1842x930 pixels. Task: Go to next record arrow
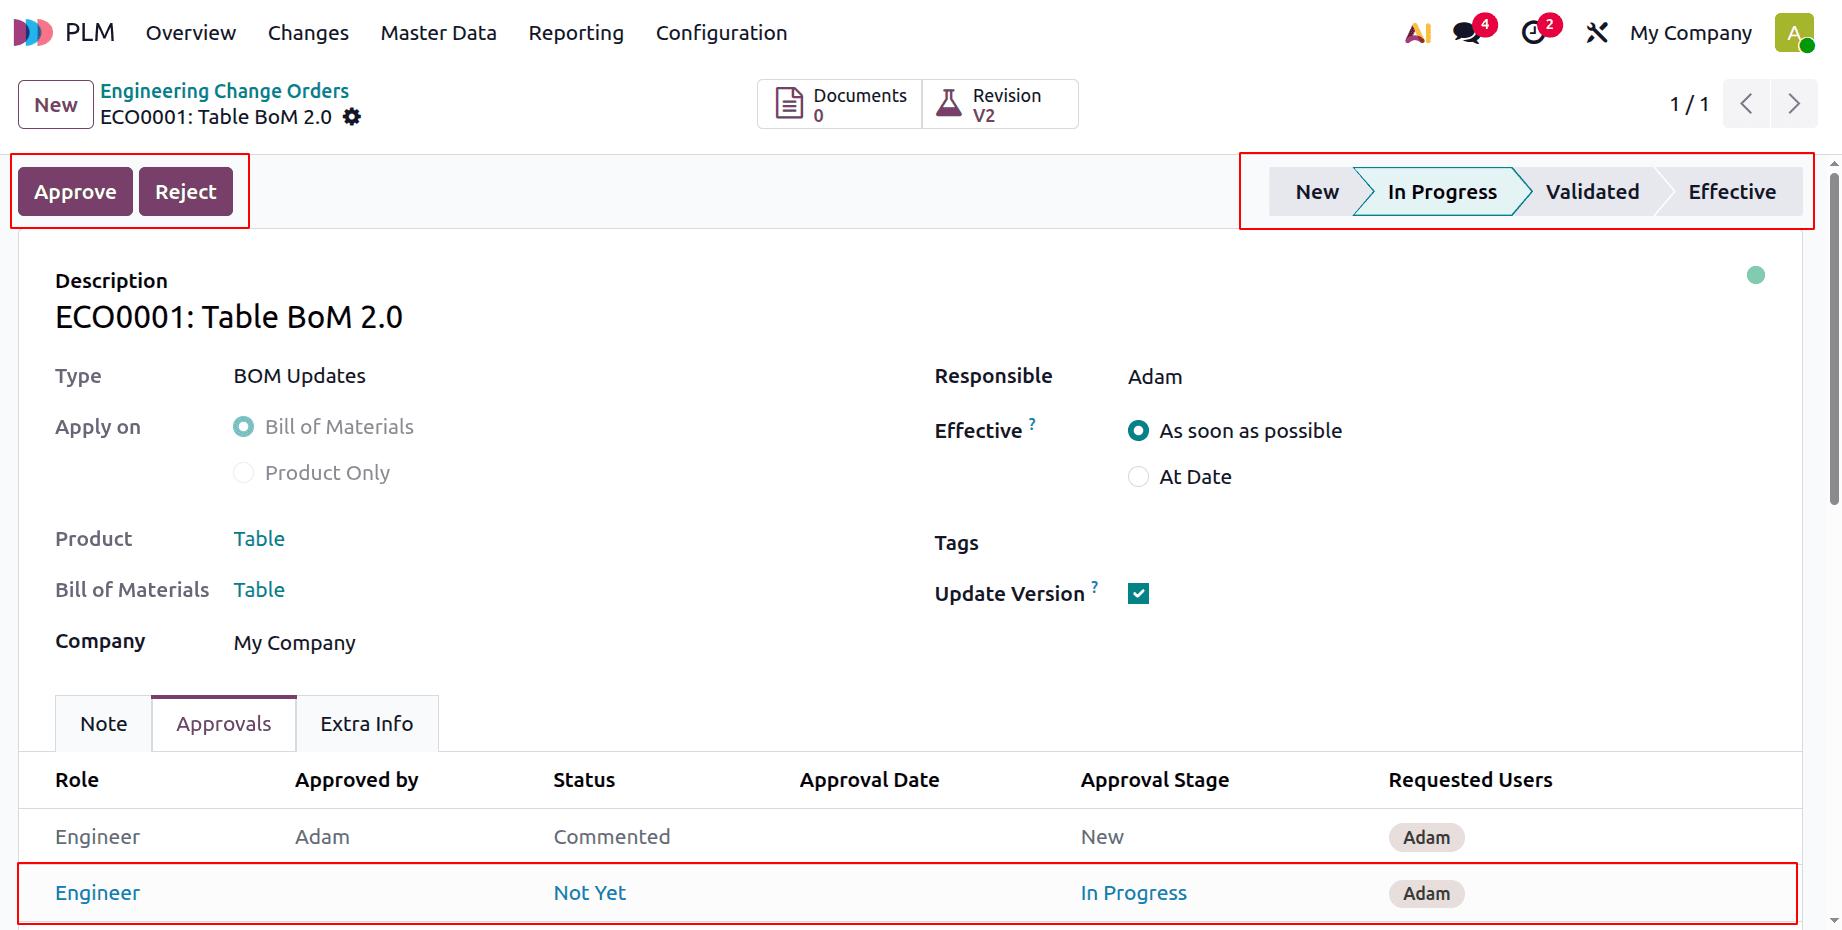click(x=1794, y=104)
